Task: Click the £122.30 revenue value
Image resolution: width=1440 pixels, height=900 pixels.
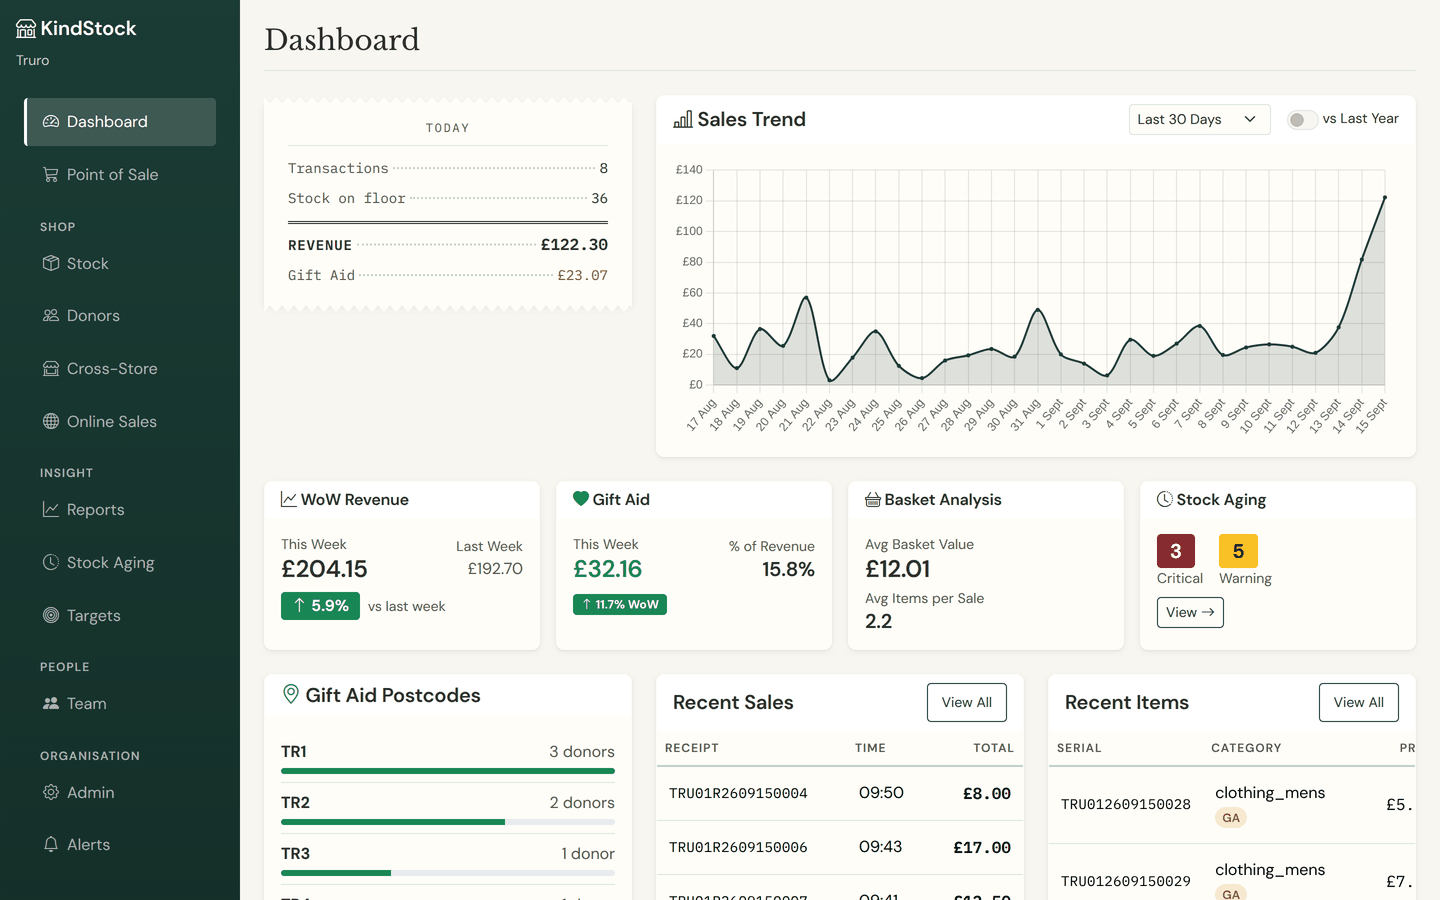Action: click(574, 245)
